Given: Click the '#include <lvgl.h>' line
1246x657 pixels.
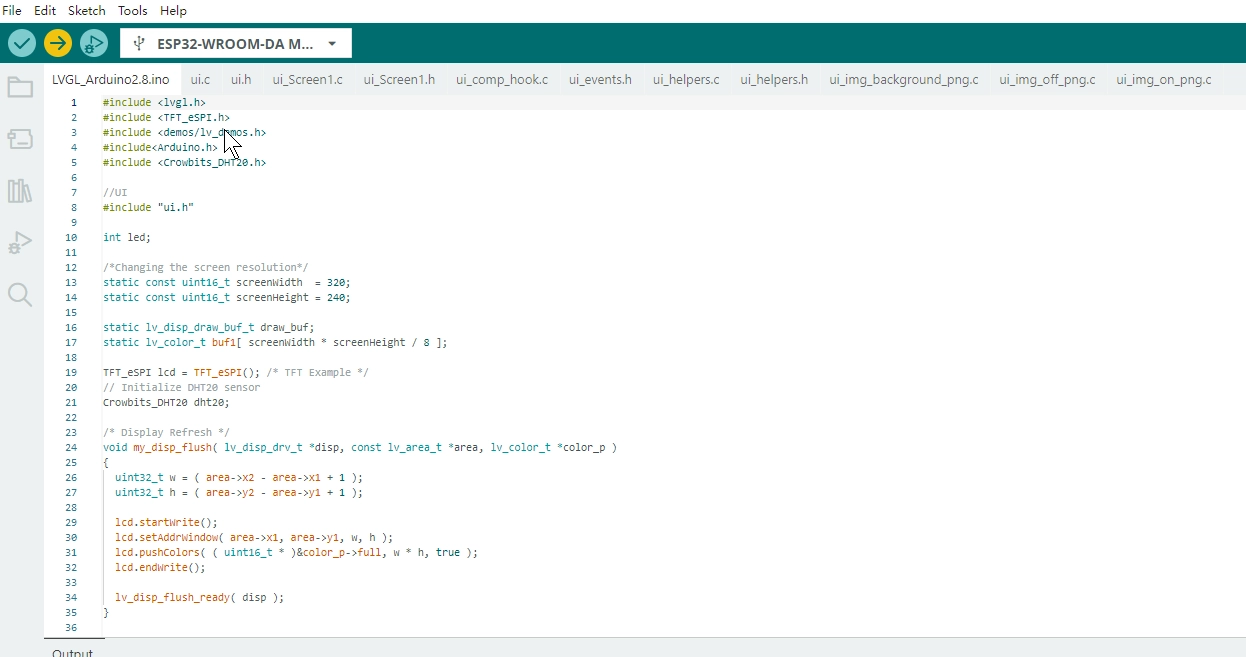Looking at the screenshot, I should (x=154, y=102).
